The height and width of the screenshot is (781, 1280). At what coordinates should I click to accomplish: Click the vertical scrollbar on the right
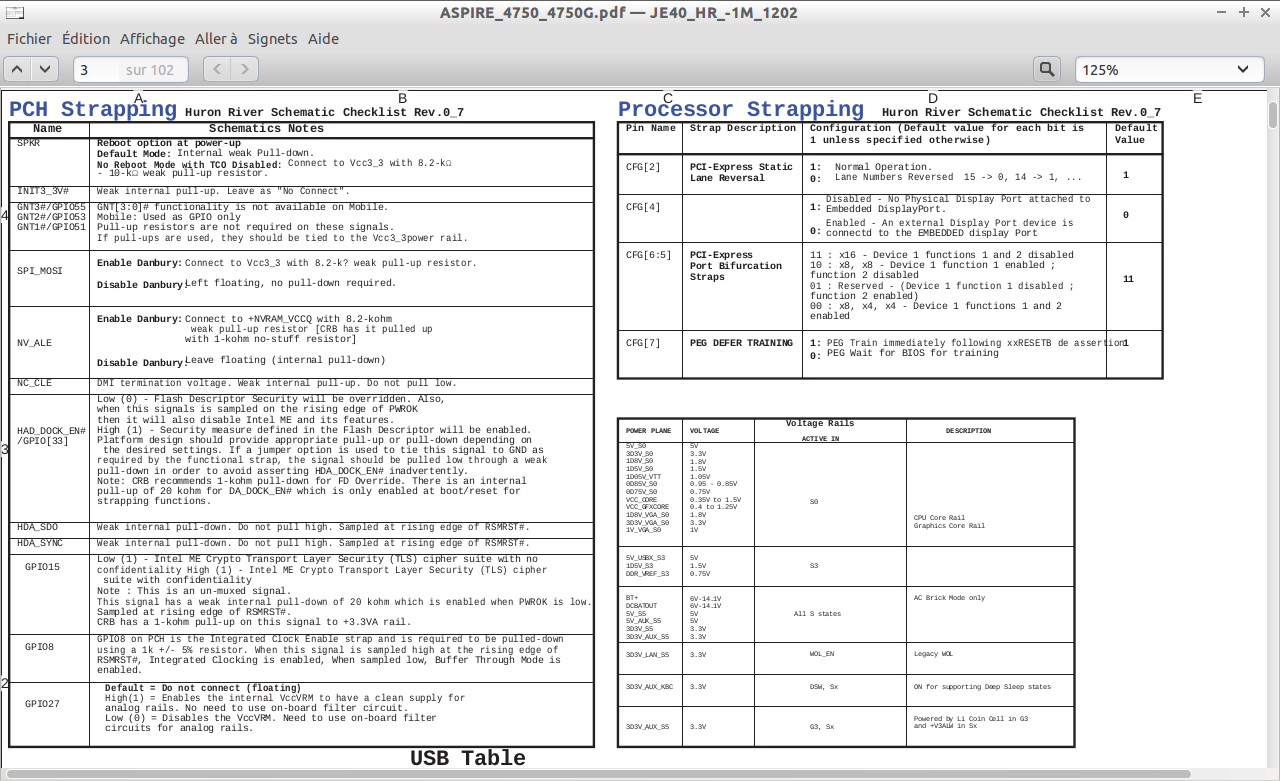tap(1273, 115)
